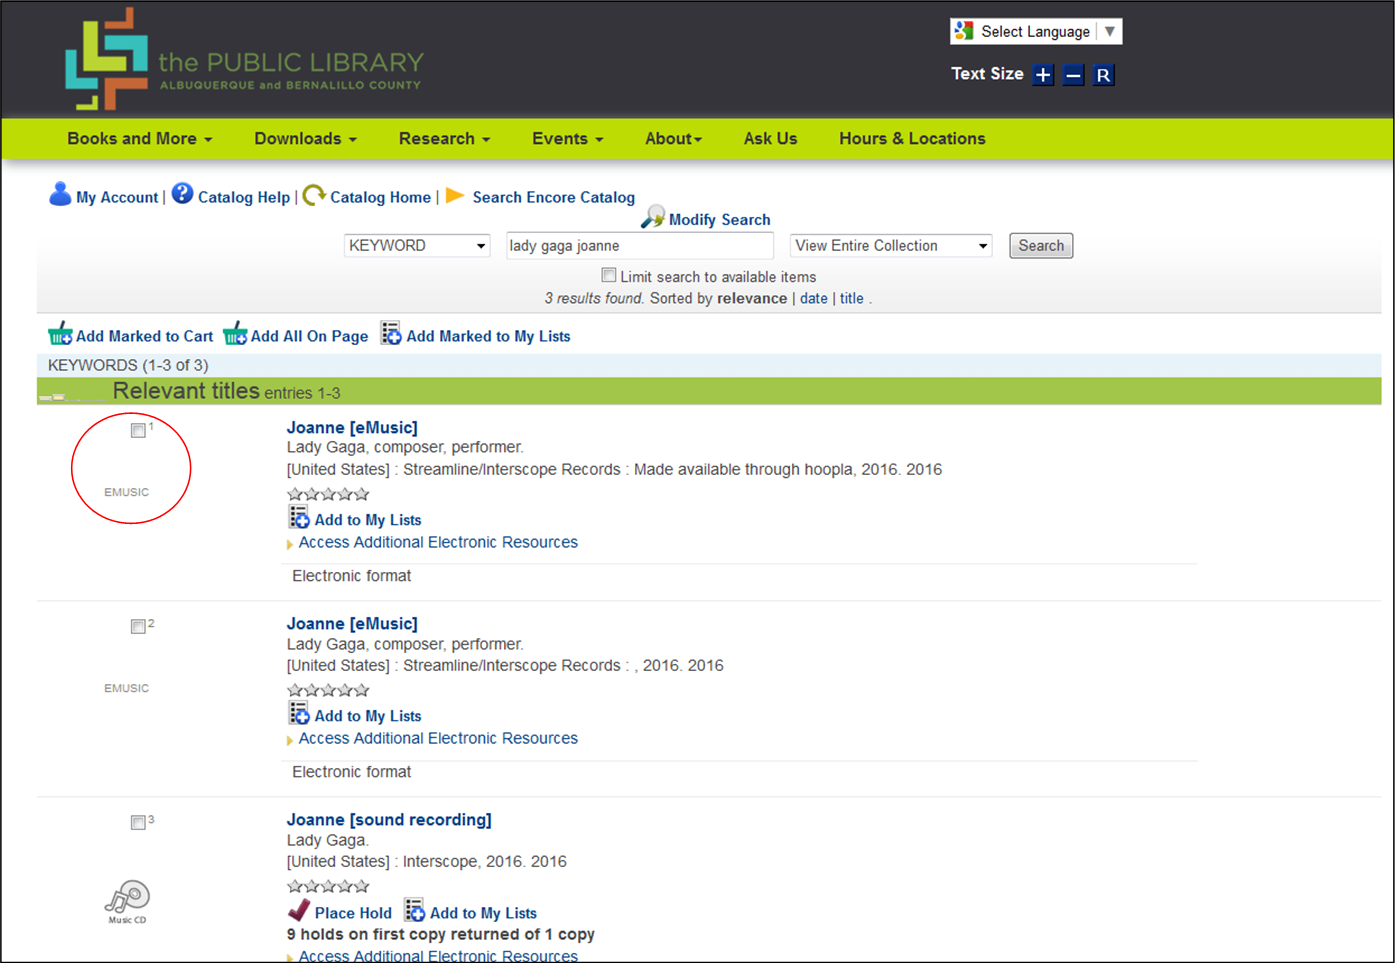Click the My Account link
This screenshot has height=963, width=1395.
pyautogui.click(x=117, y=198)
